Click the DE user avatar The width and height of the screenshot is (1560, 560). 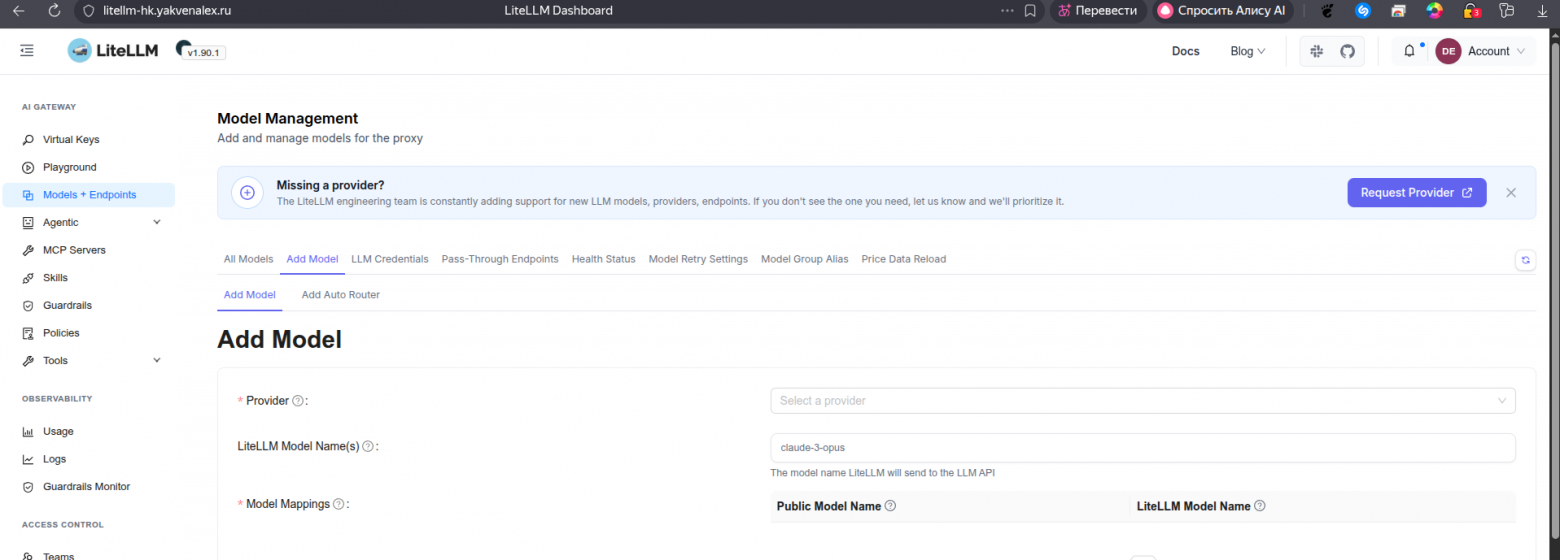click(1448, 51)
